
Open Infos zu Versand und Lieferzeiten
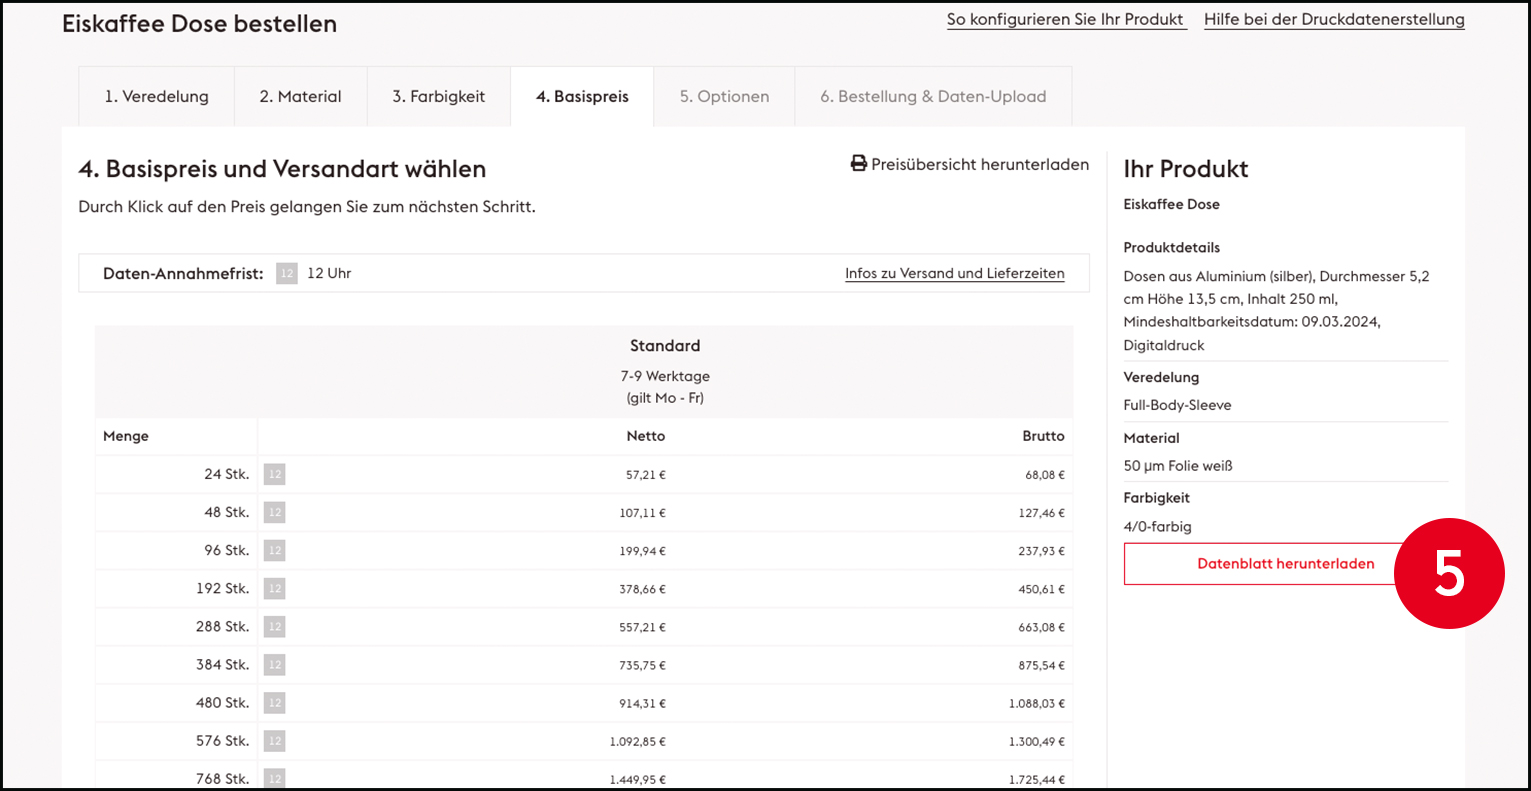[955, 273]
